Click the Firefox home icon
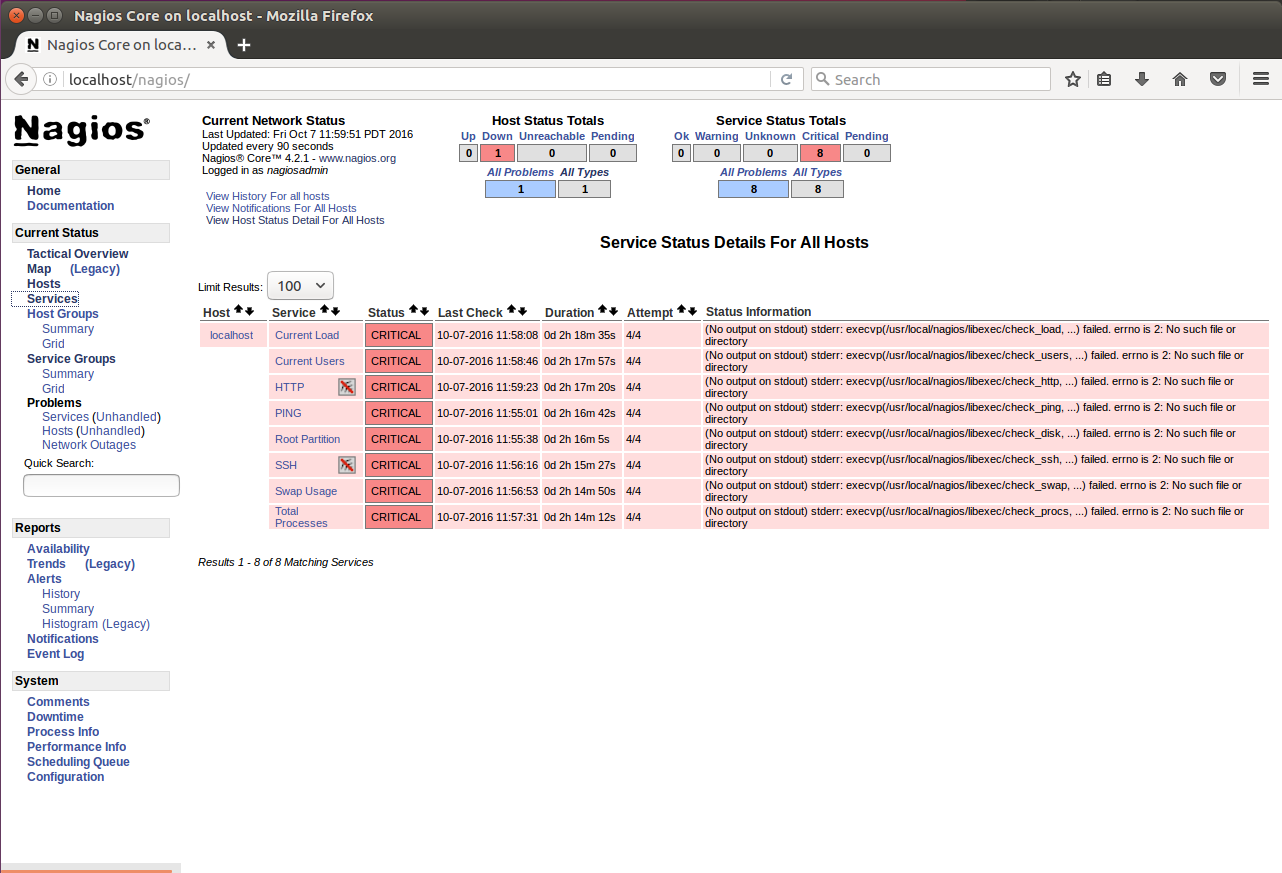The width and height of the screenshot is (1282, 873). (1180, 78)
